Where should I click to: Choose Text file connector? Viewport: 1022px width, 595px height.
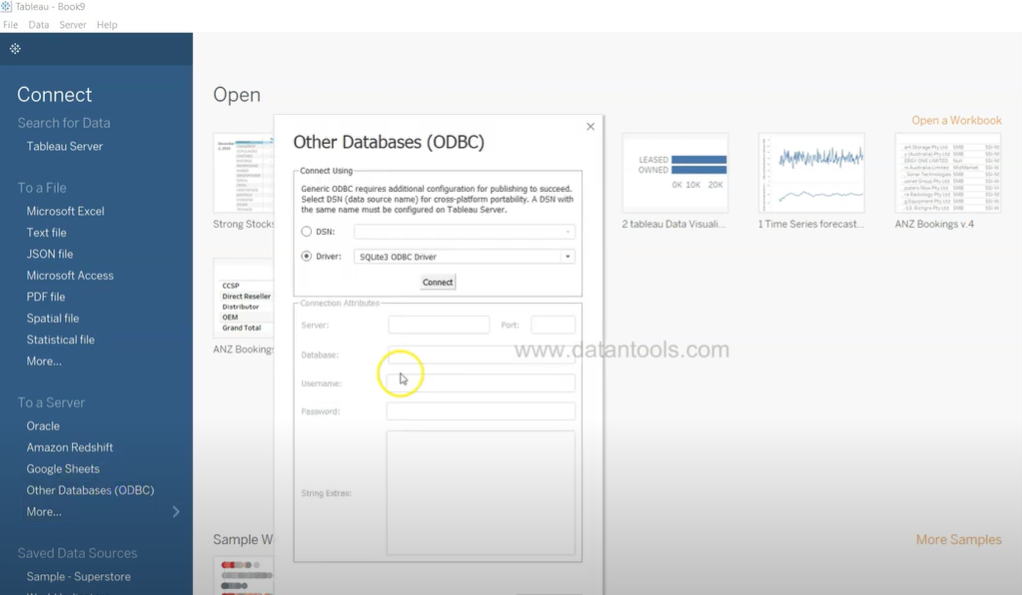coord(46,233)
